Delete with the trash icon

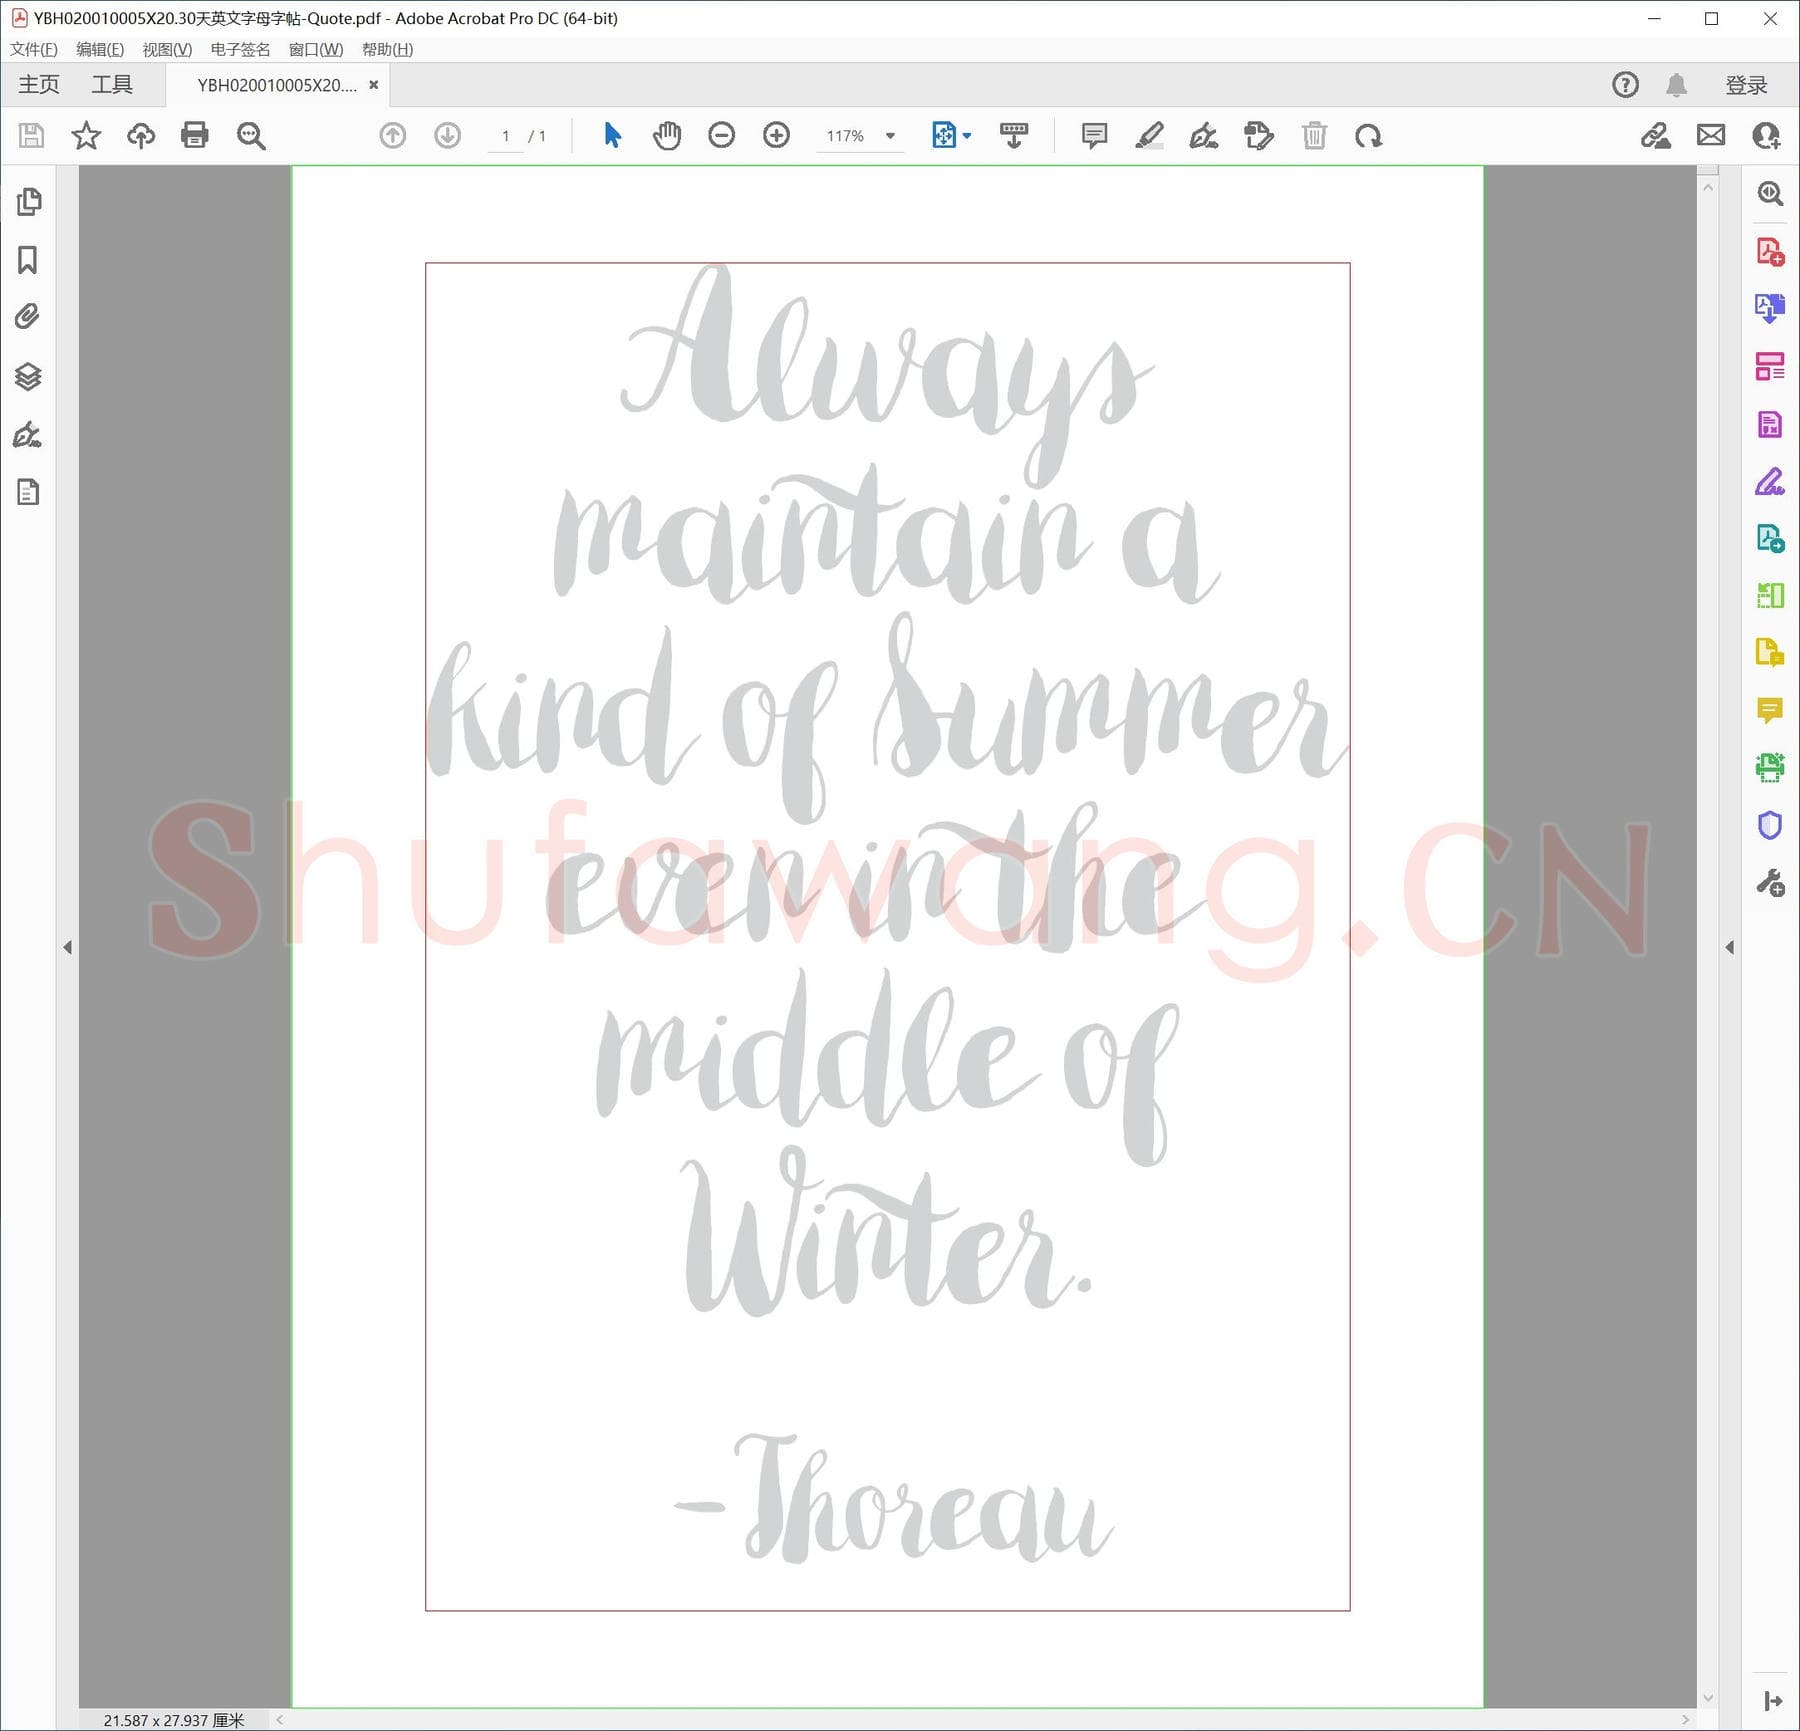[x=1314, y=135]
